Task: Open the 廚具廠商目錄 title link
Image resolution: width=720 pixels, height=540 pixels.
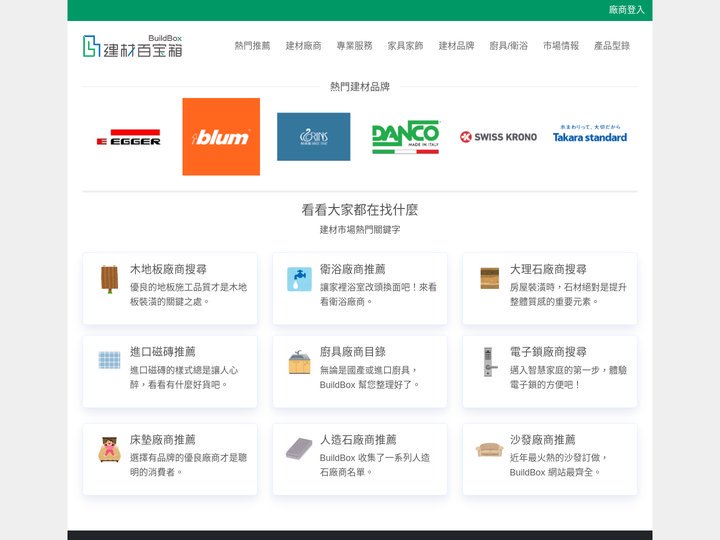Action: tap(353, 352)
